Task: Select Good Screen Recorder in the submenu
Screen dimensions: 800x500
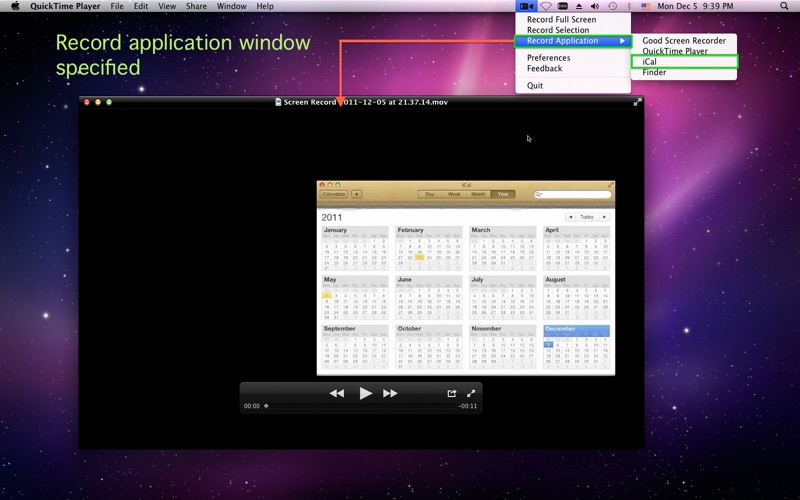Action: [x=684, y=40]
